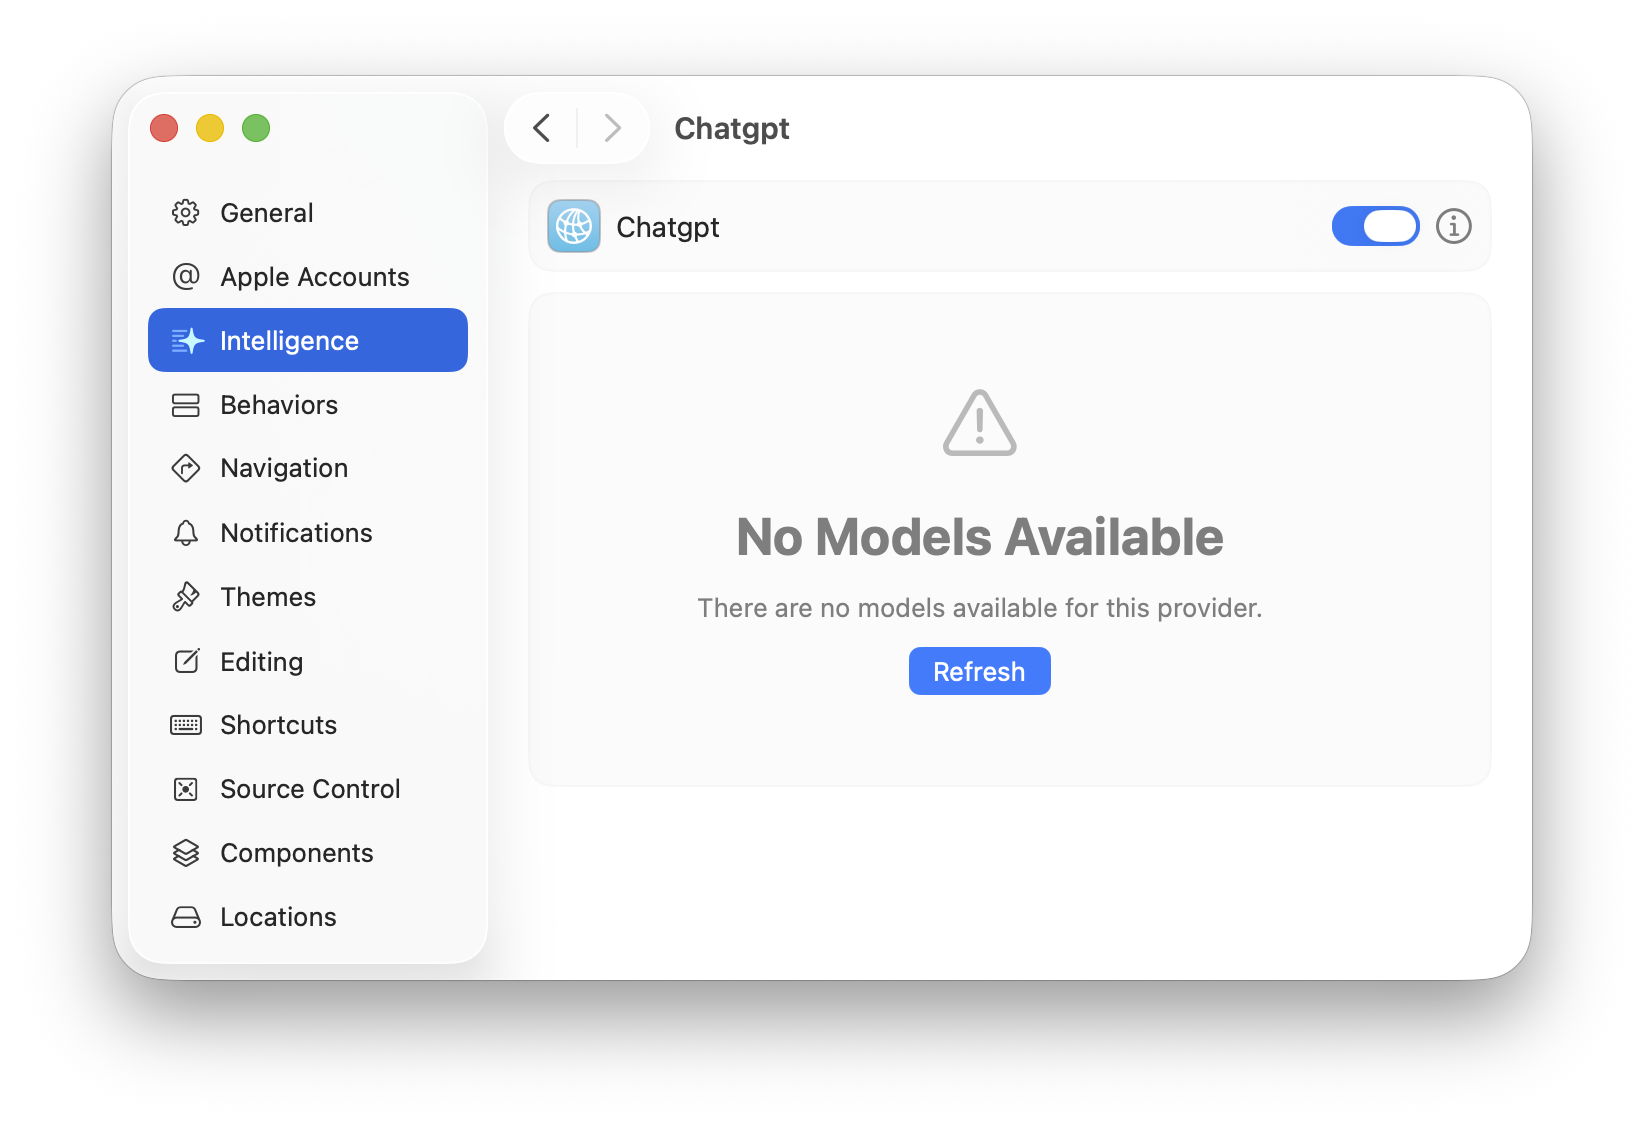Screen dimensions: 1644x1128
Task: Click the General gear icon
Action: click(x=186, y=213)
